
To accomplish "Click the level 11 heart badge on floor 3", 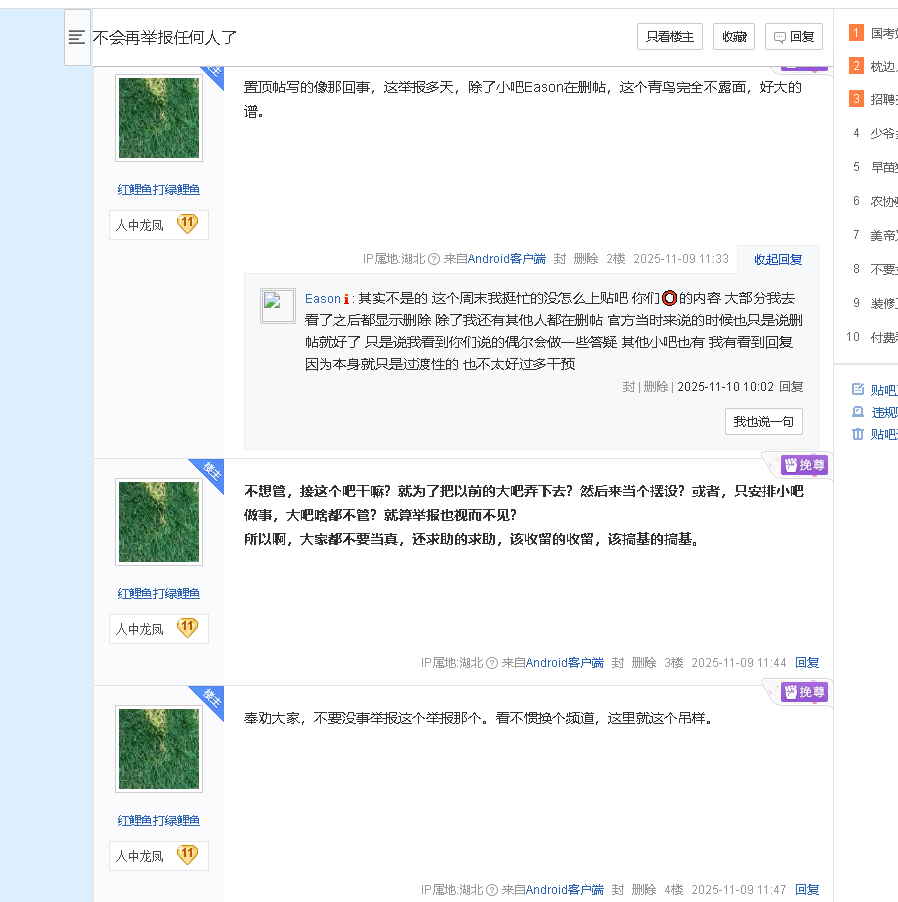I will 187,628.
